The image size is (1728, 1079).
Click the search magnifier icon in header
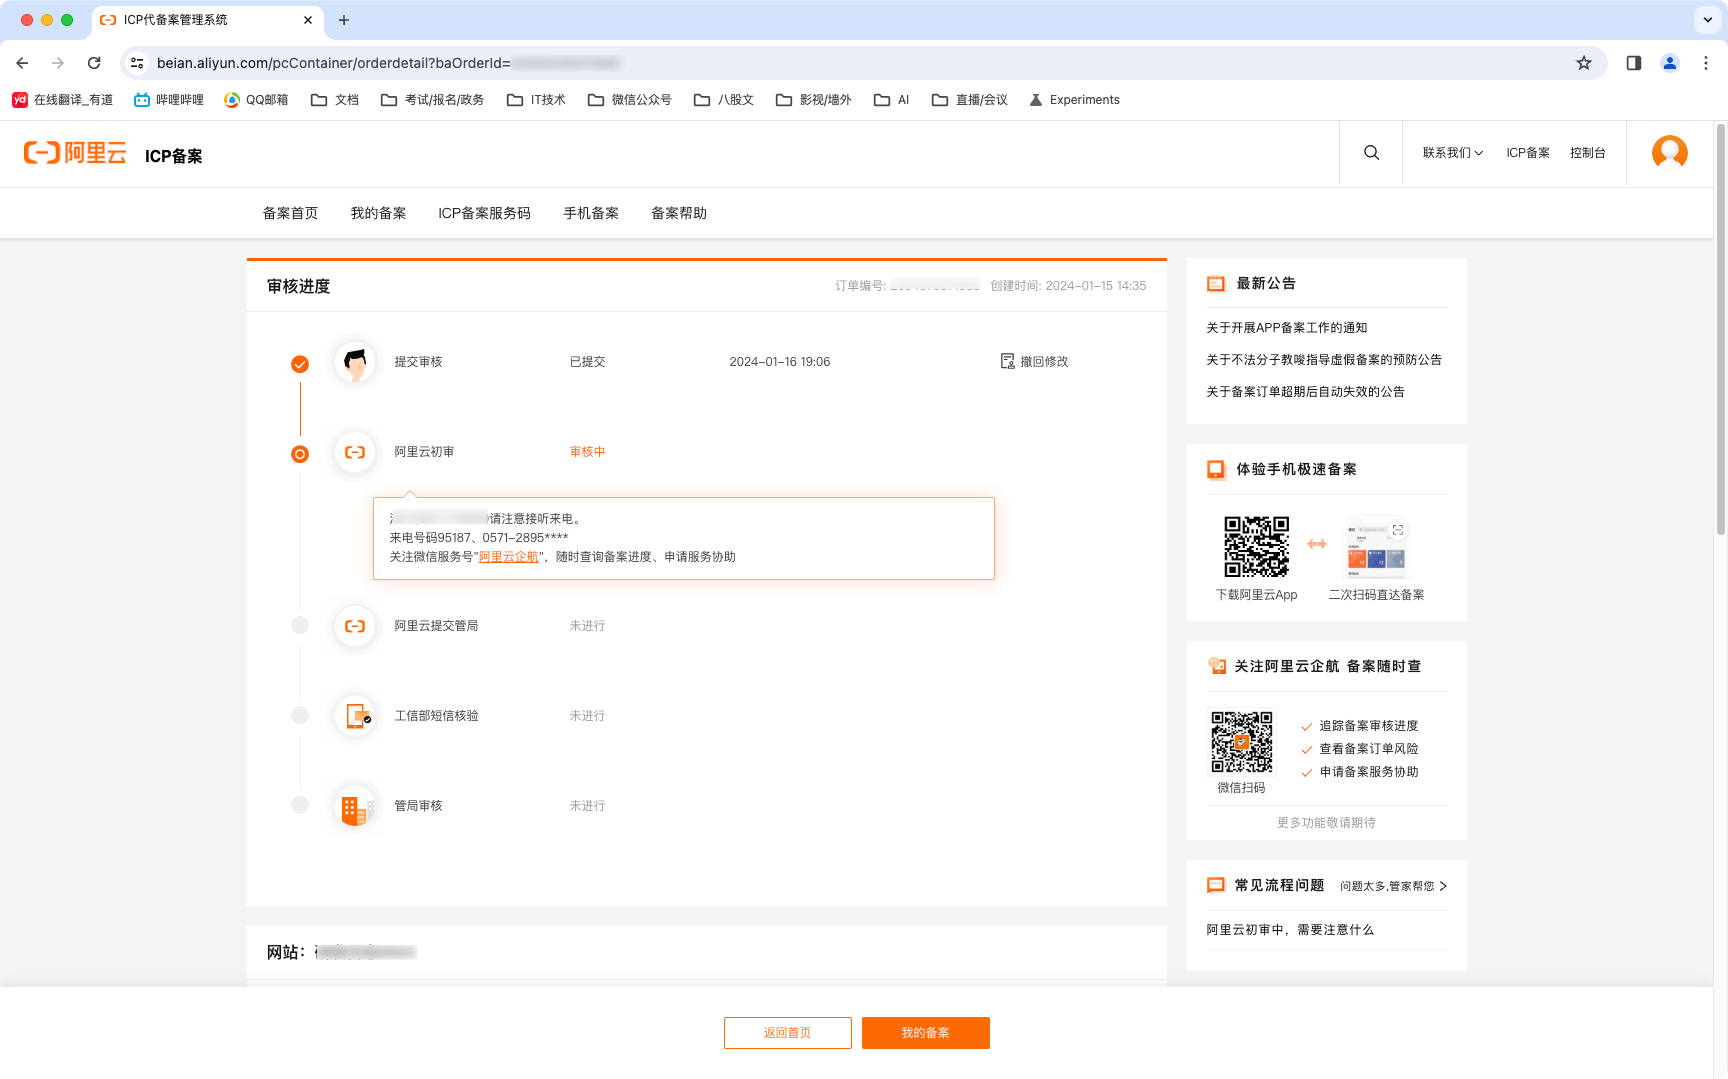coord(1371,153)
